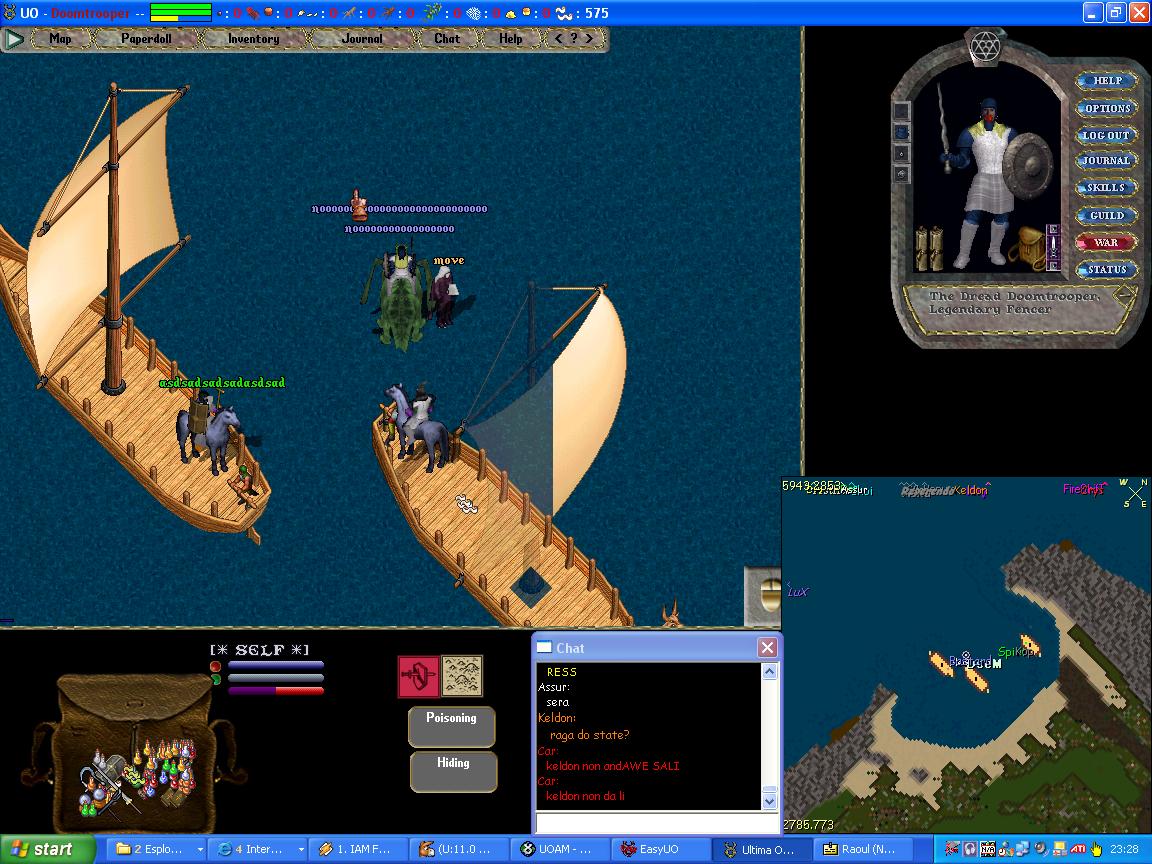1152x864 pixels.
Task: Click the tan map icon beside the red icon
Action: click(x=462, y=676)
